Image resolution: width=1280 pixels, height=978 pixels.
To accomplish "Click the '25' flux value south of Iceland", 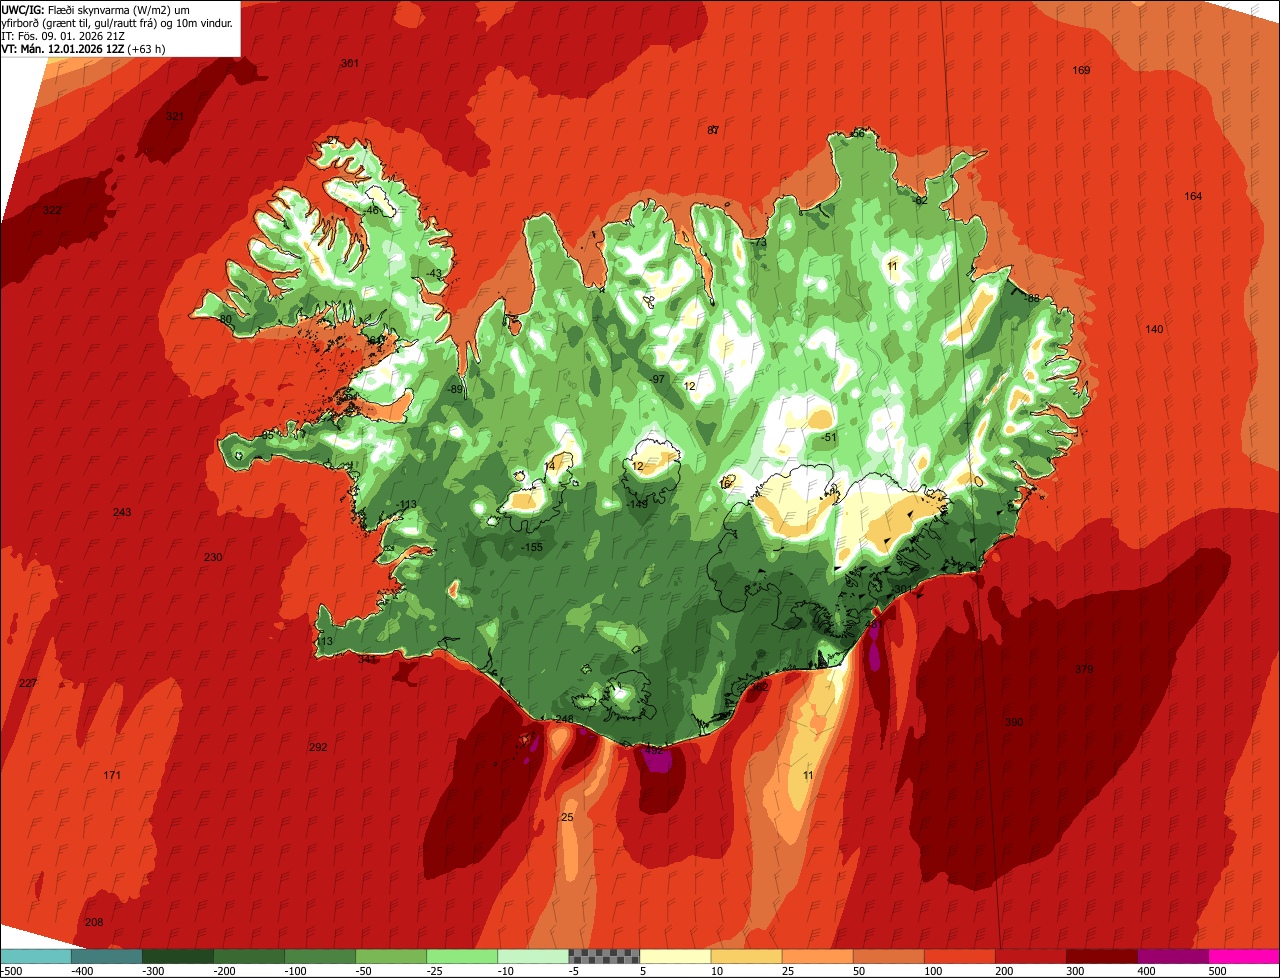I will (567, 817).
